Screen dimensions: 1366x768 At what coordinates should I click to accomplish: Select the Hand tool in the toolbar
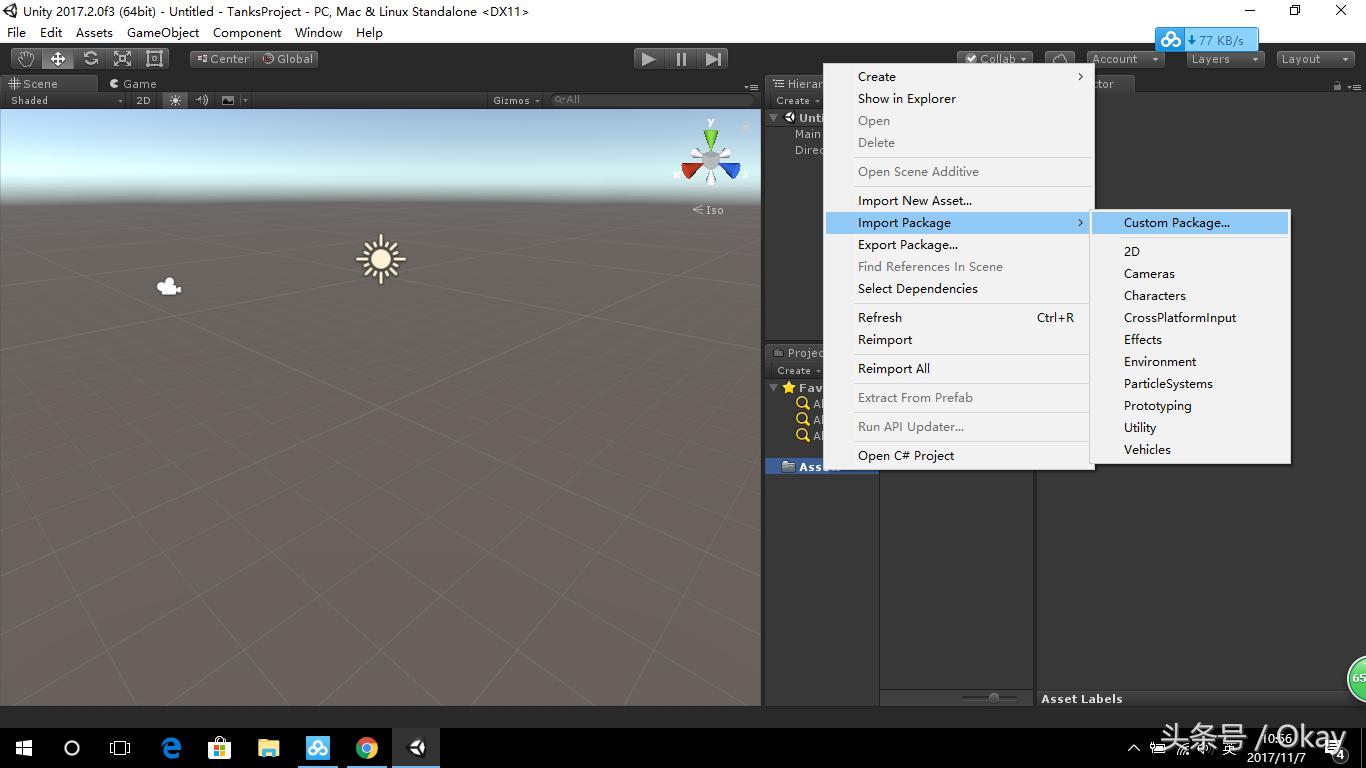tap(25, 58)
